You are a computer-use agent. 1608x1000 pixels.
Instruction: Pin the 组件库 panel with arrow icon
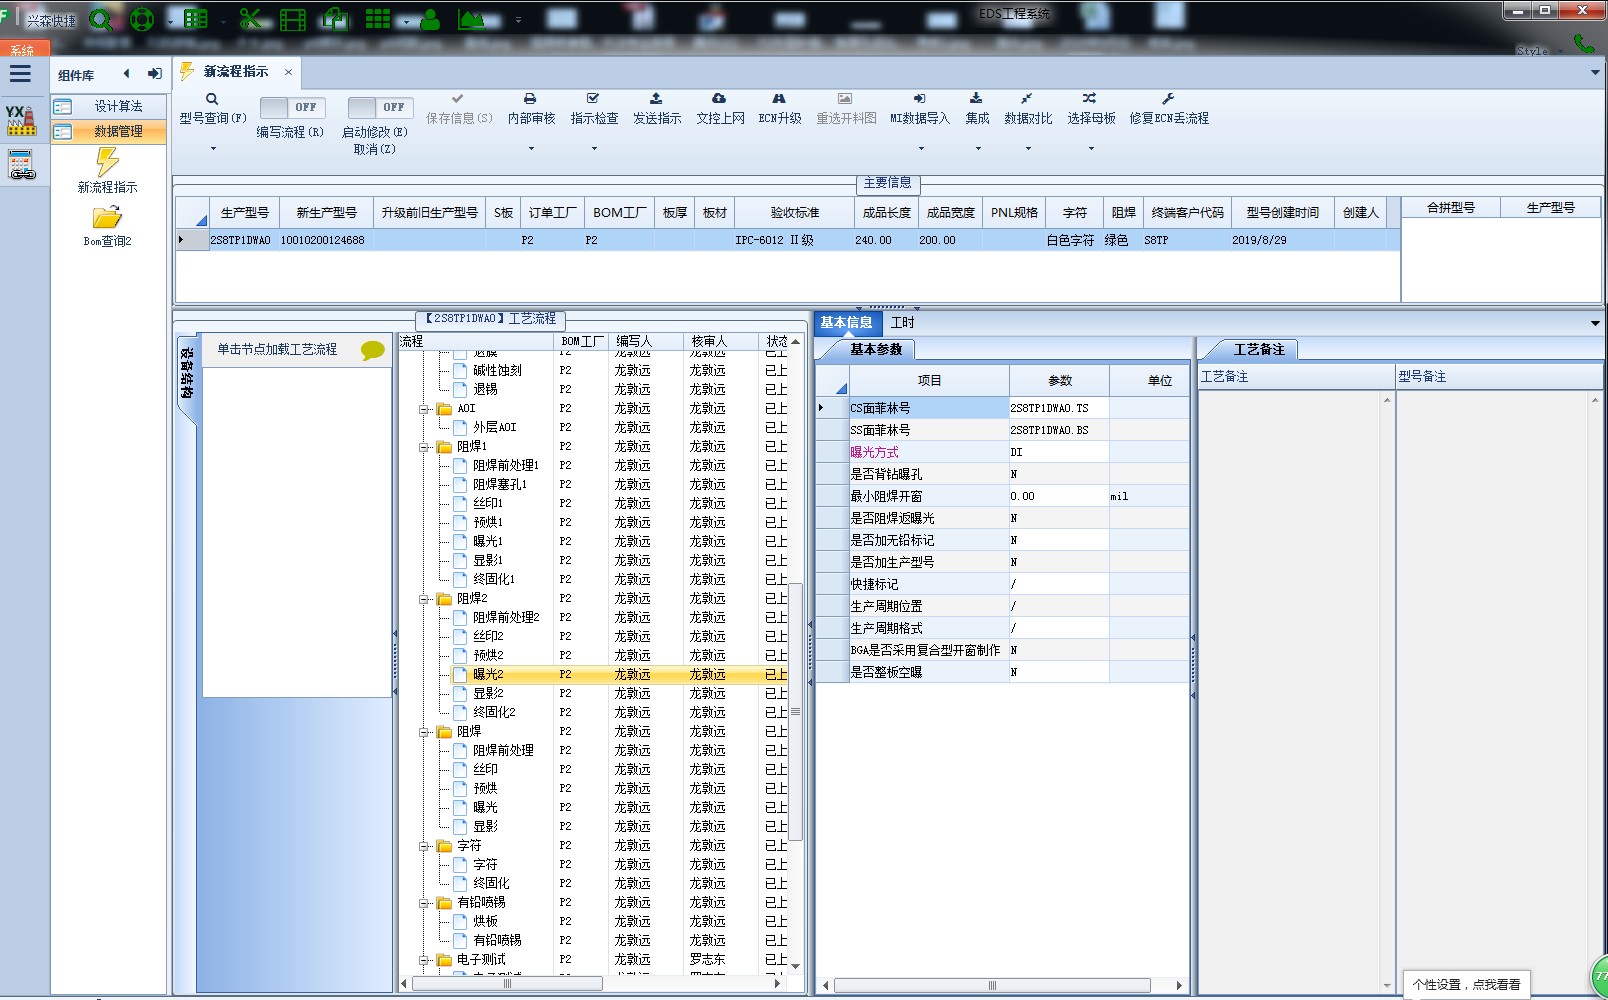click(x=154, y=74)
